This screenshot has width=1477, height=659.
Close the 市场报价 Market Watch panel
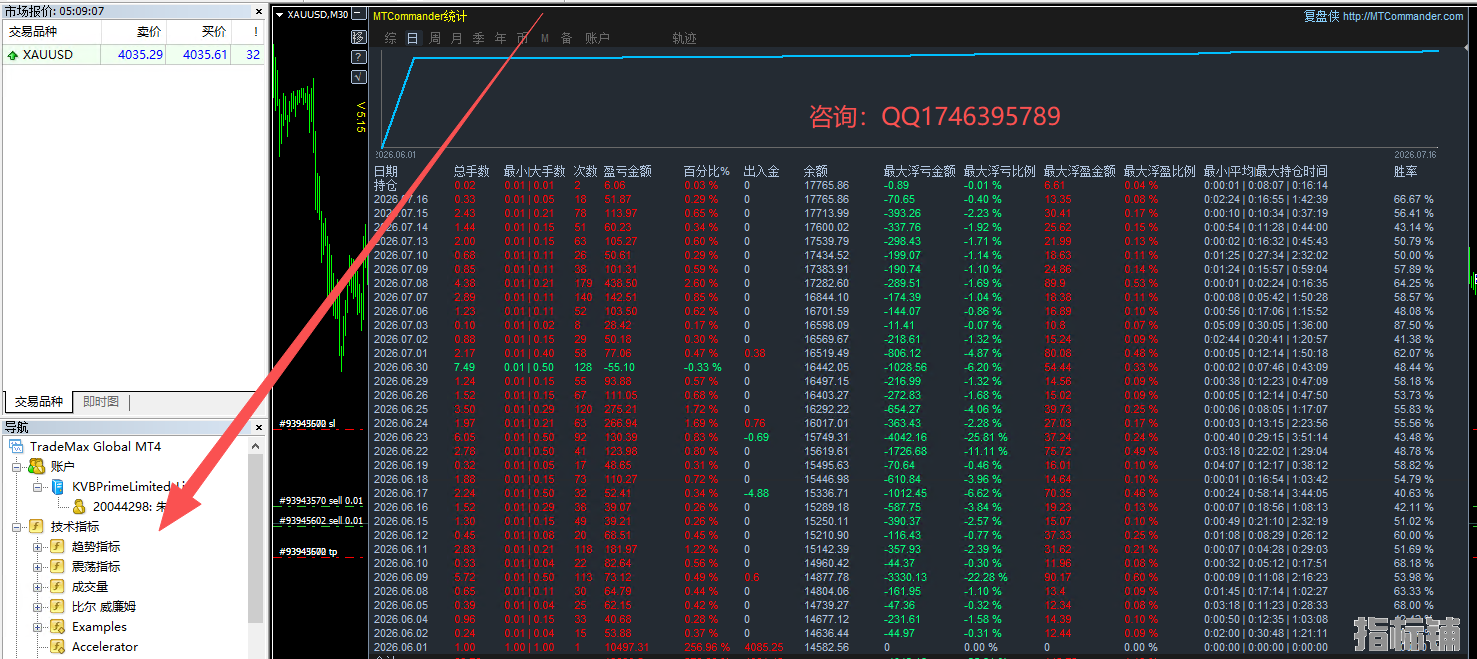260,10
